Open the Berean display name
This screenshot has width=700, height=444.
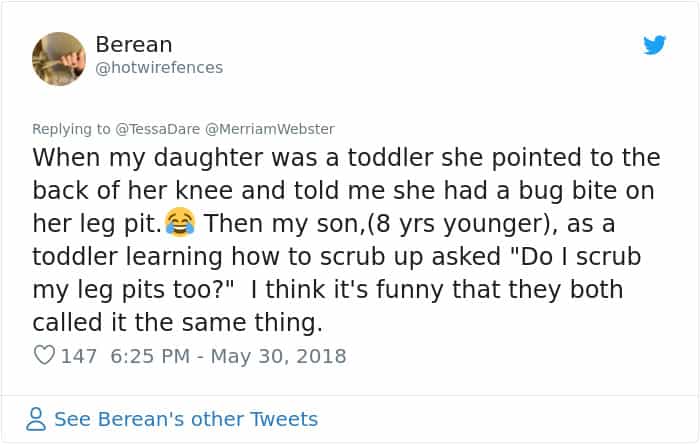pos(134,45)
